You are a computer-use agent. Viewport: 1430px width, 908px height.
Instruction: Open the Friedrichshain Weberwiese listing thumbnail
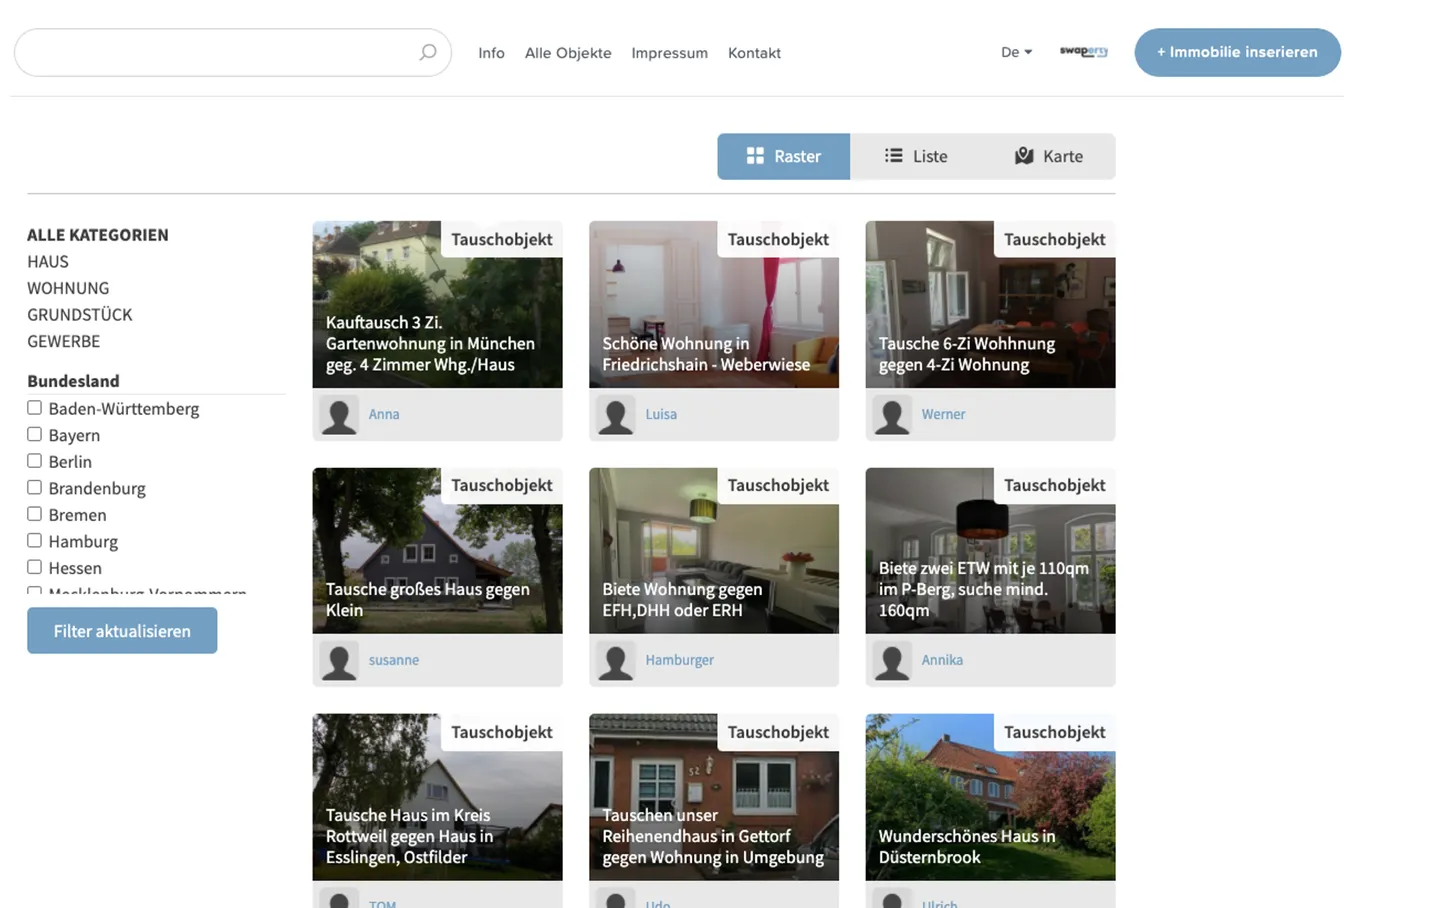pyautogui.click(x=713, y=305)
